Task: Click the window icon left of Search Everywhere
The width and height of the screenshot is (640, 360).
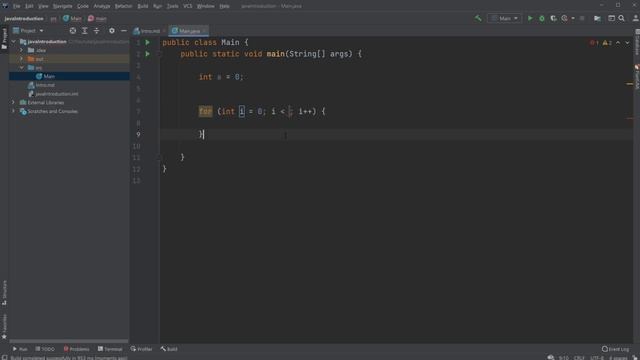Action: [x=611, y=18]
